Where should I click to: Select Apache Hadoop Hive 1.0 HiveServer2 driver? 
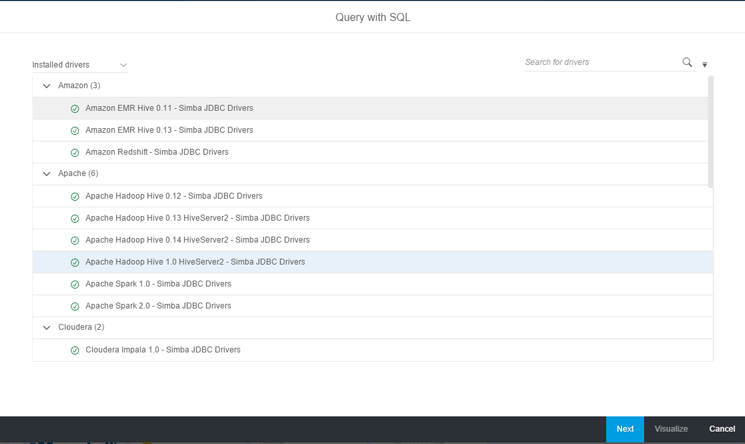[x=195, y=262]
